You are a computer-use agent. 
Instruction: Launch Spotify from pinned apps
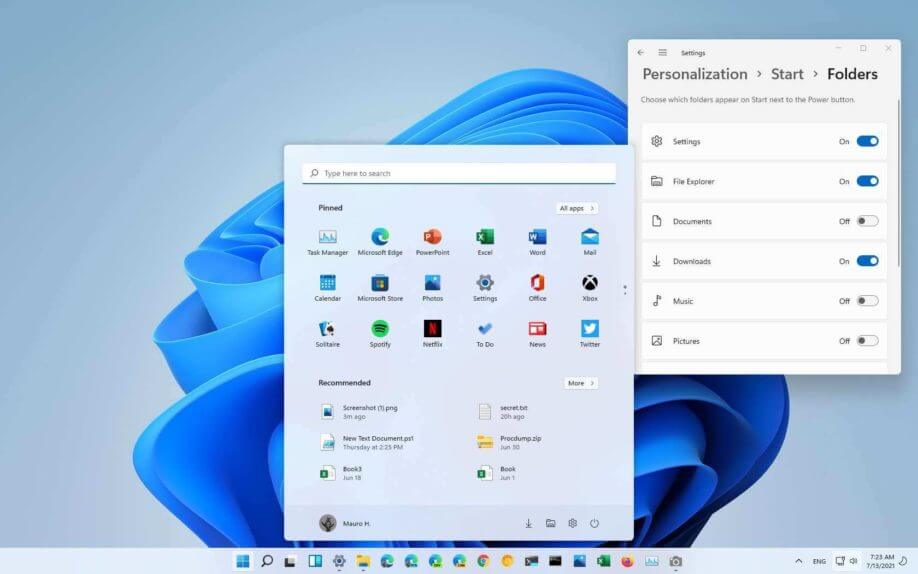pos(380,334)
